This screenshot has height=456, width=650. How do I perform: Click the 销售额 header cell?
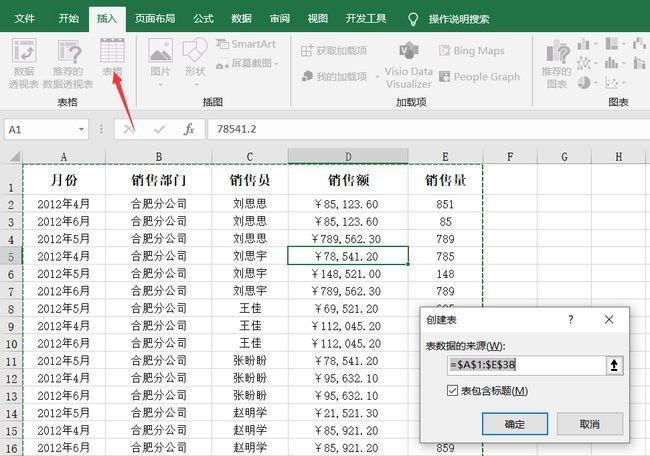point(348,179)
